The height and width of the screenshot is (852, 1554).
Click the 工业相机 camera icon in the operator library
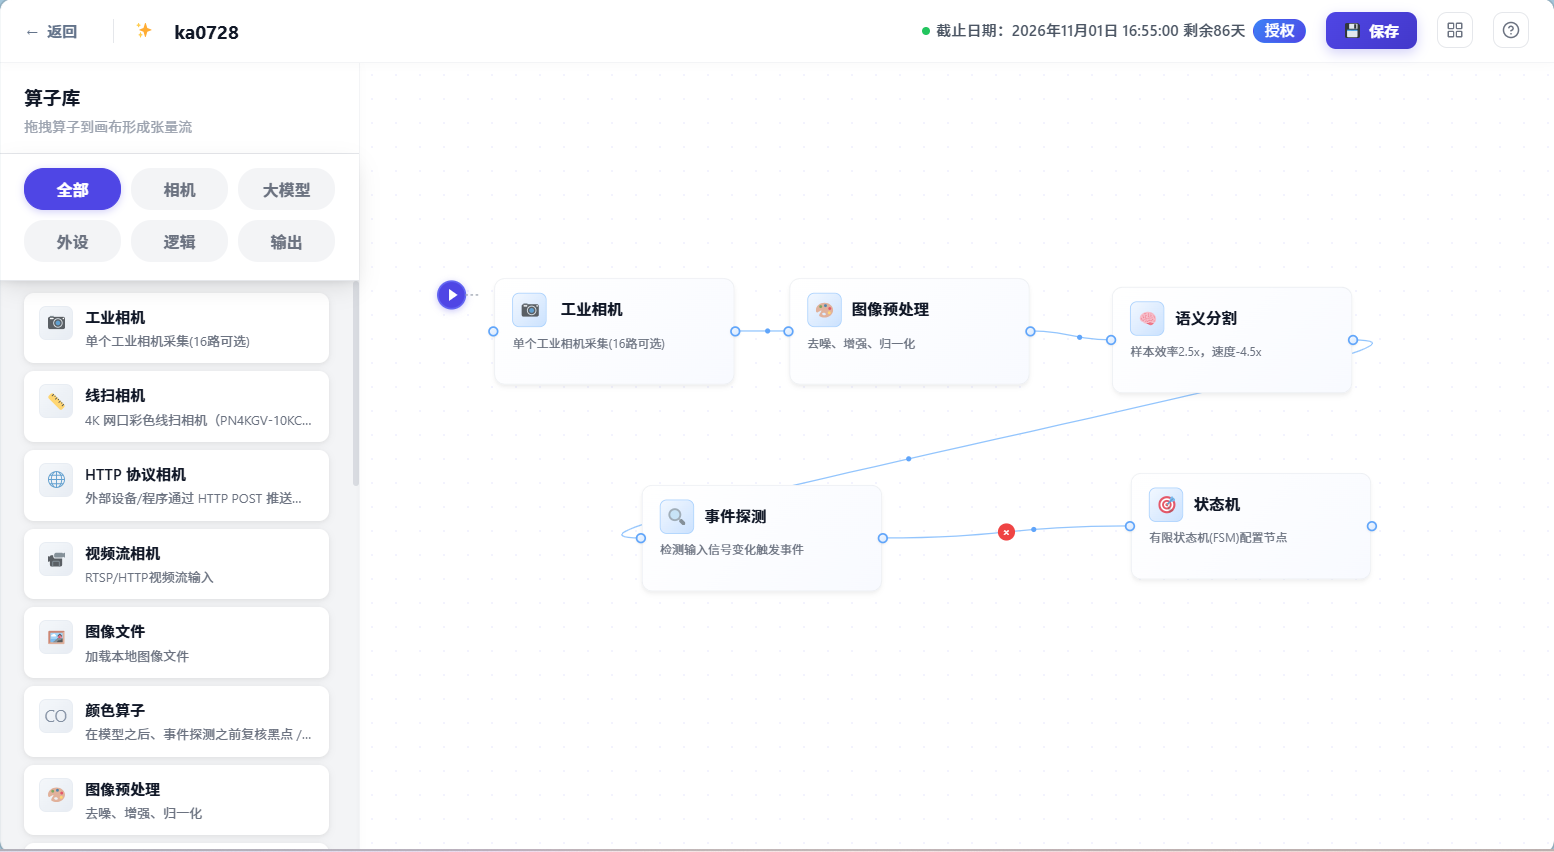point(56,323)
